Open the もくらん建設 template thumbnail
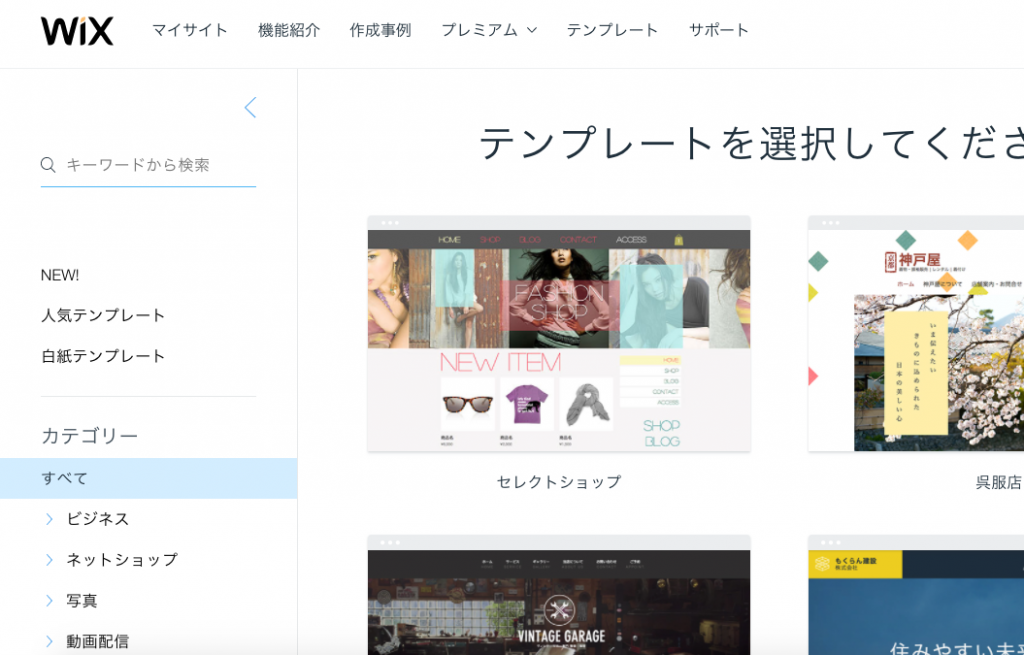 pos(916,595)
